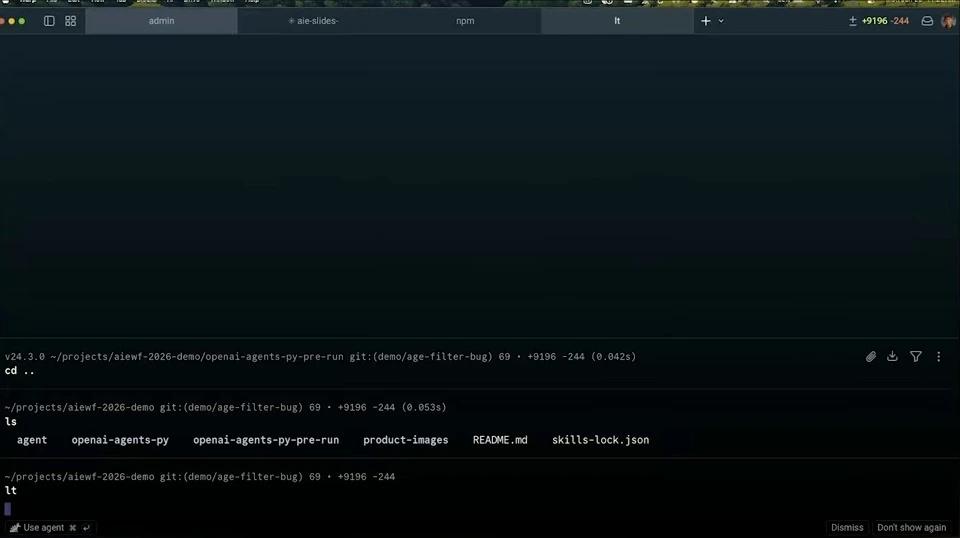Filter block output with the funnel icon

(915, 356)
